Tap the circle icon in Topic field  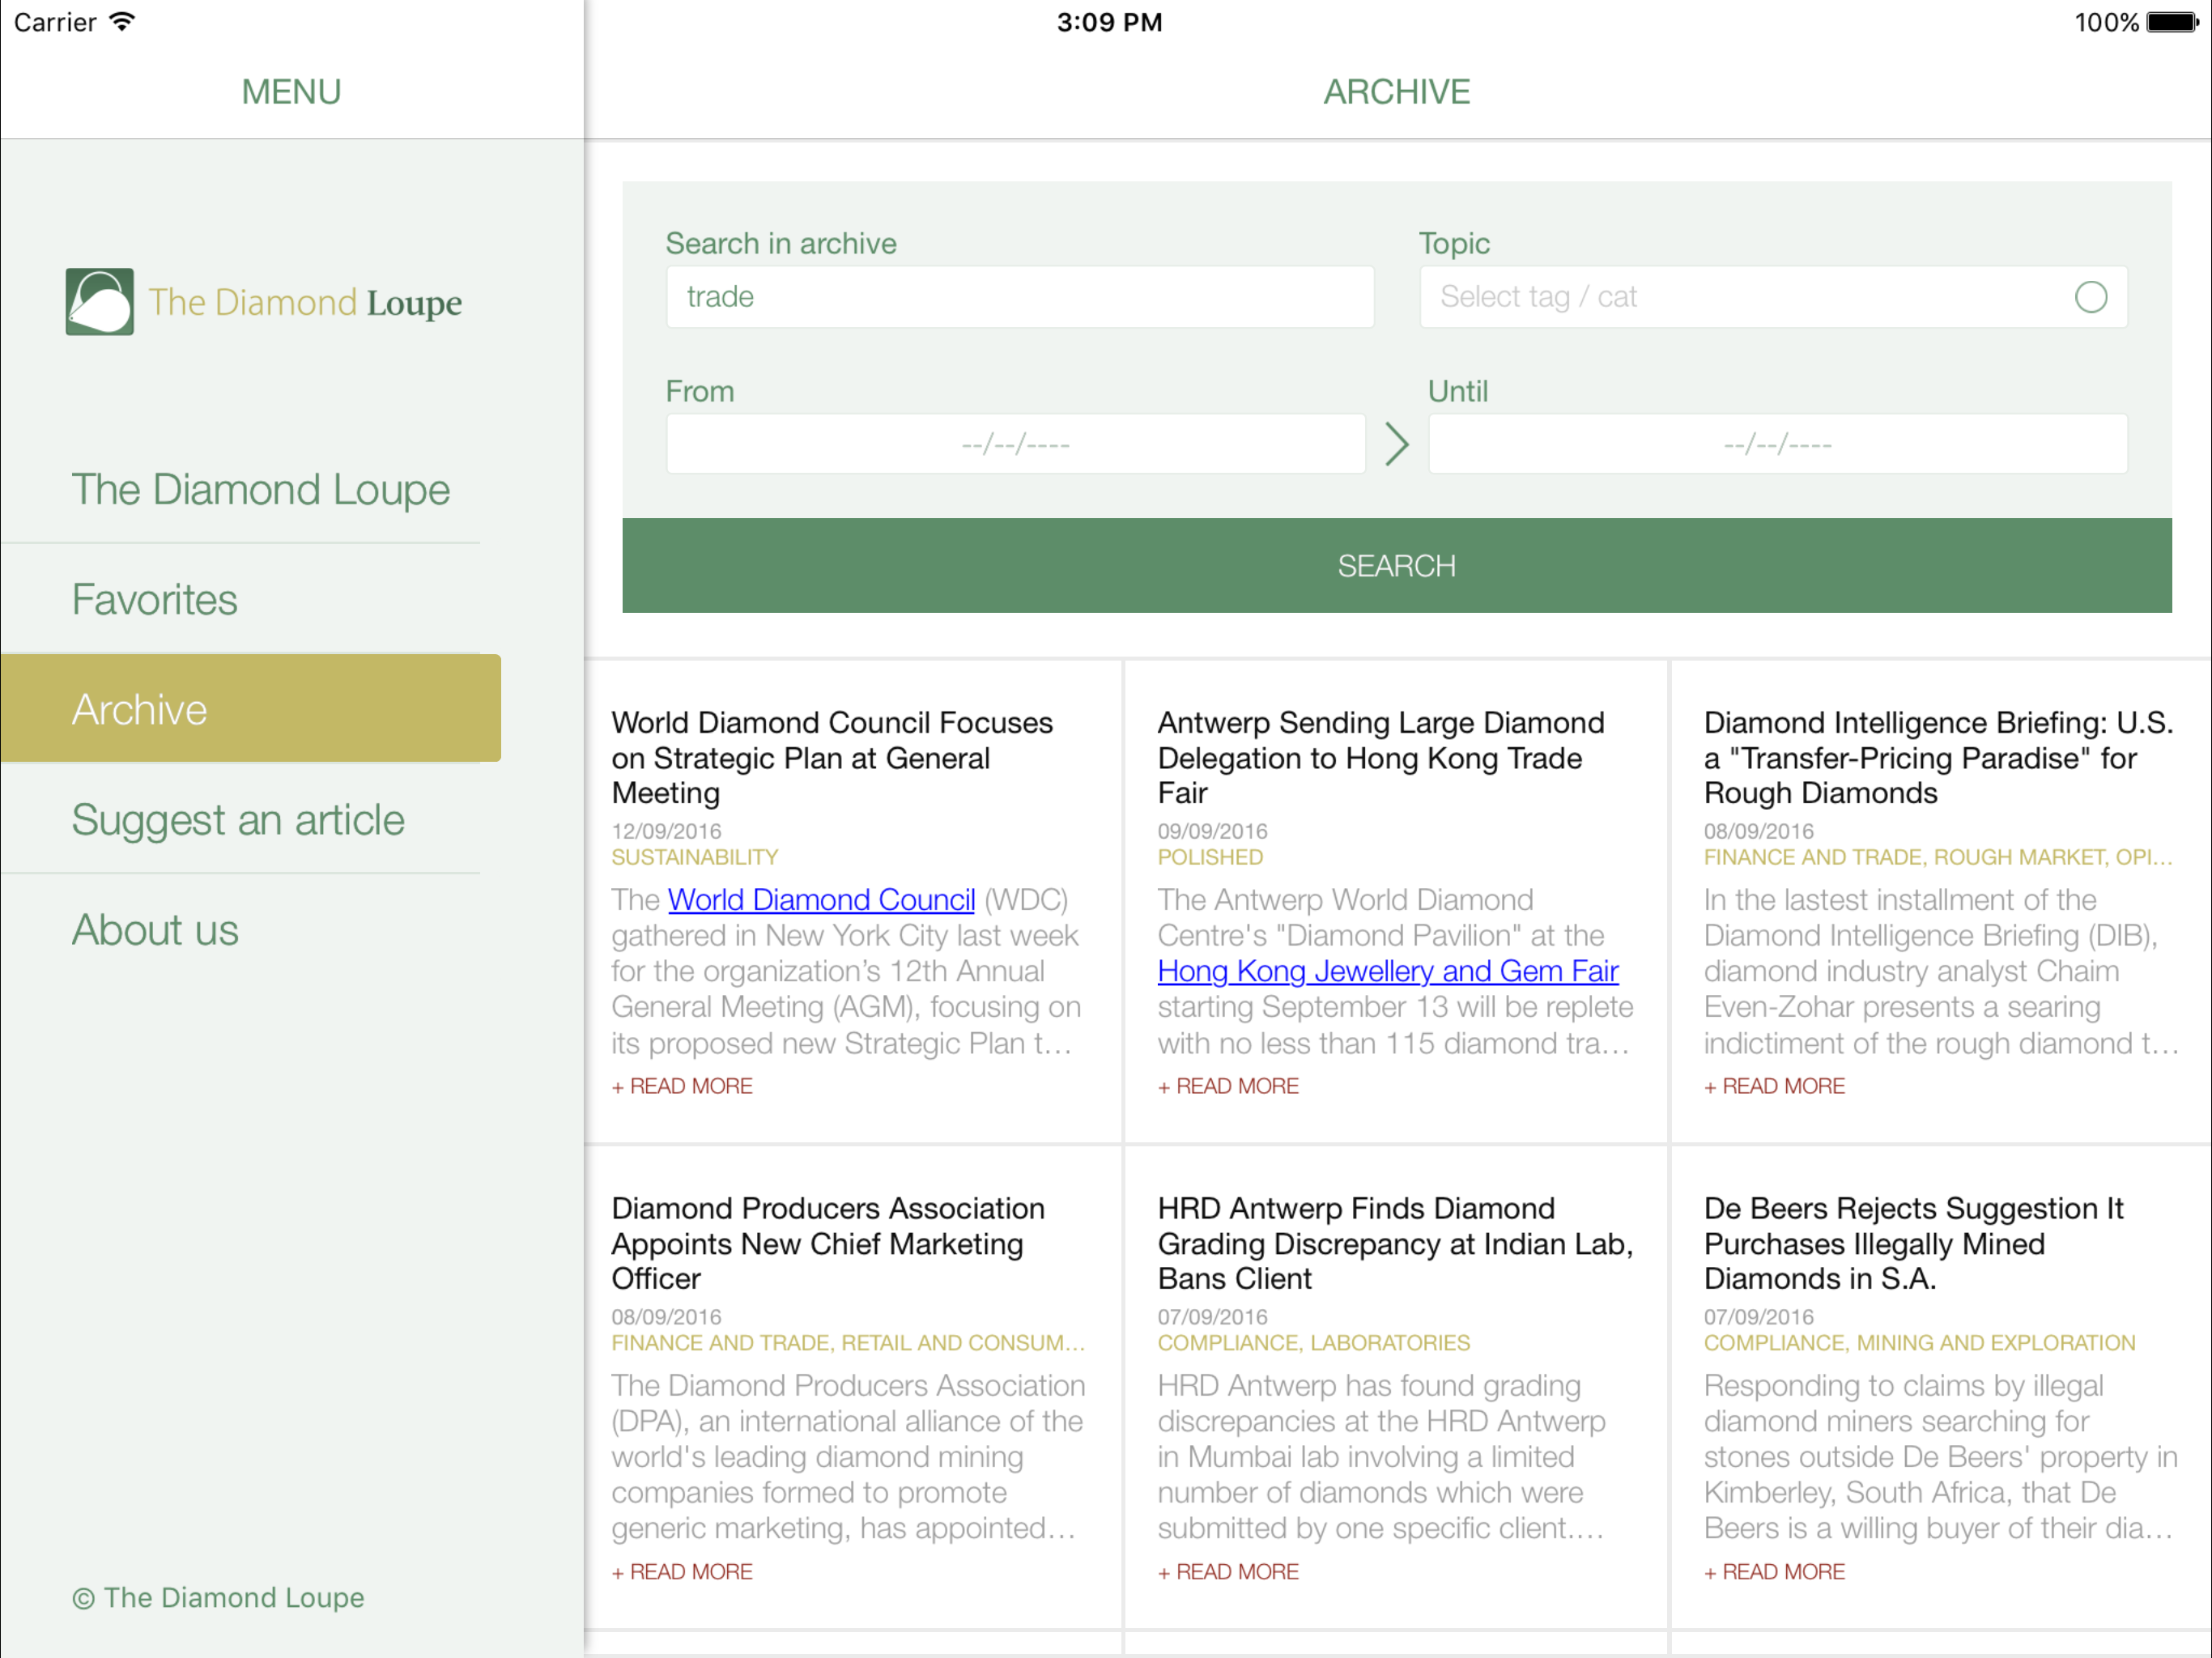[x=2090, y=297]
